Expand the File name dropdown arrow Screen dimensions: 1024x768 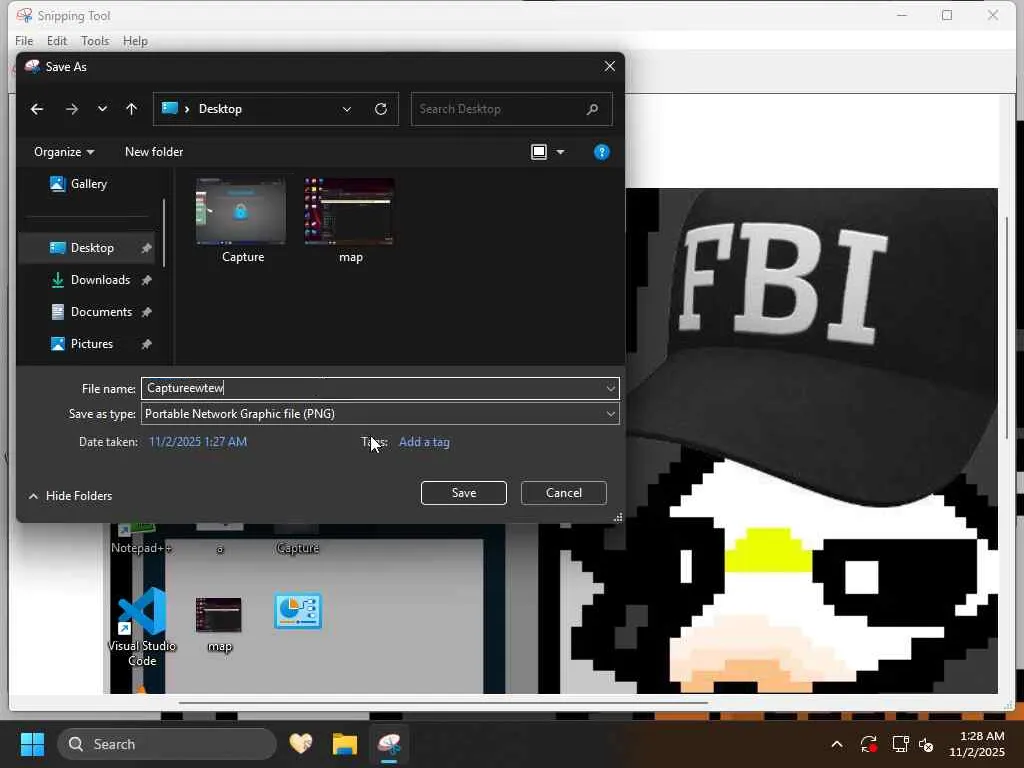coord(611,389)
